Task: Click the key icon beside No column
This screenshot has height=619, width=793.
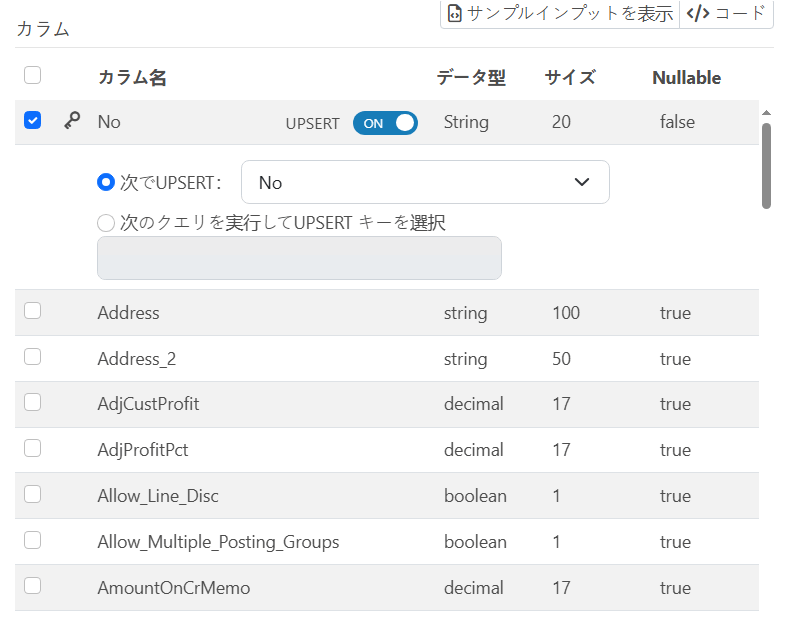Action: 72,122
